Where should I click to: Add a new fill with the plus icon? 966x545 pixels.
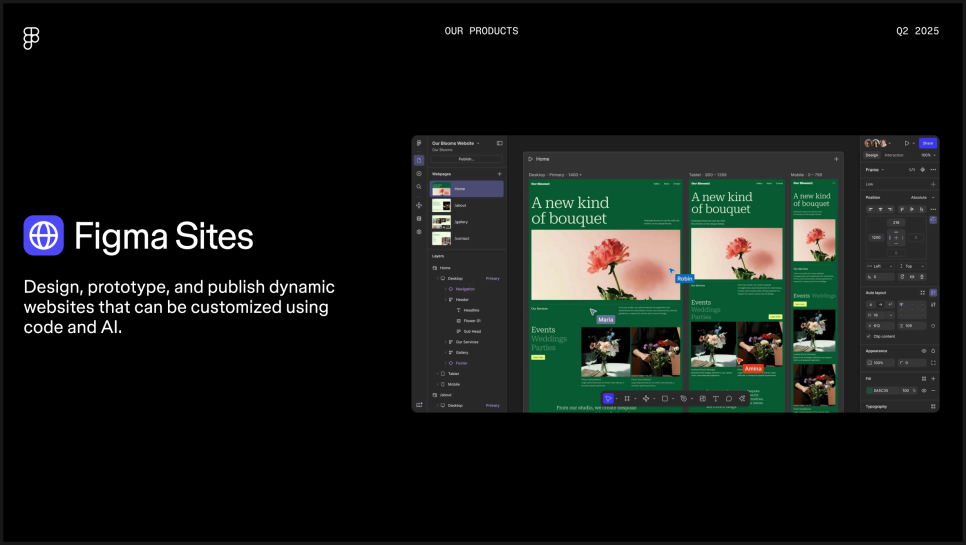coord(933,379)
